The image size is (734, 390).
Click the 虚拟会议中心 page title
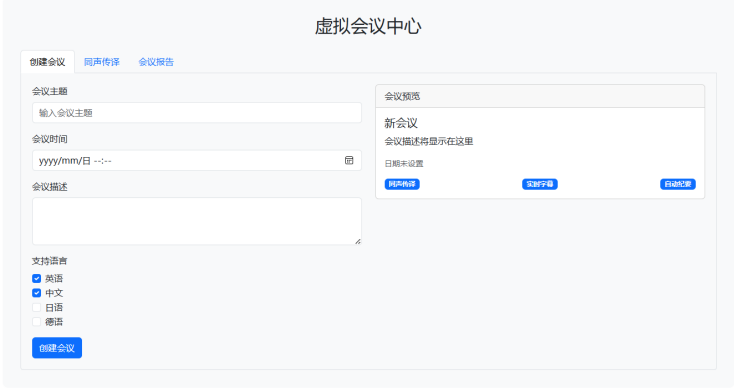pyautogui.click(x=368, y=26)
